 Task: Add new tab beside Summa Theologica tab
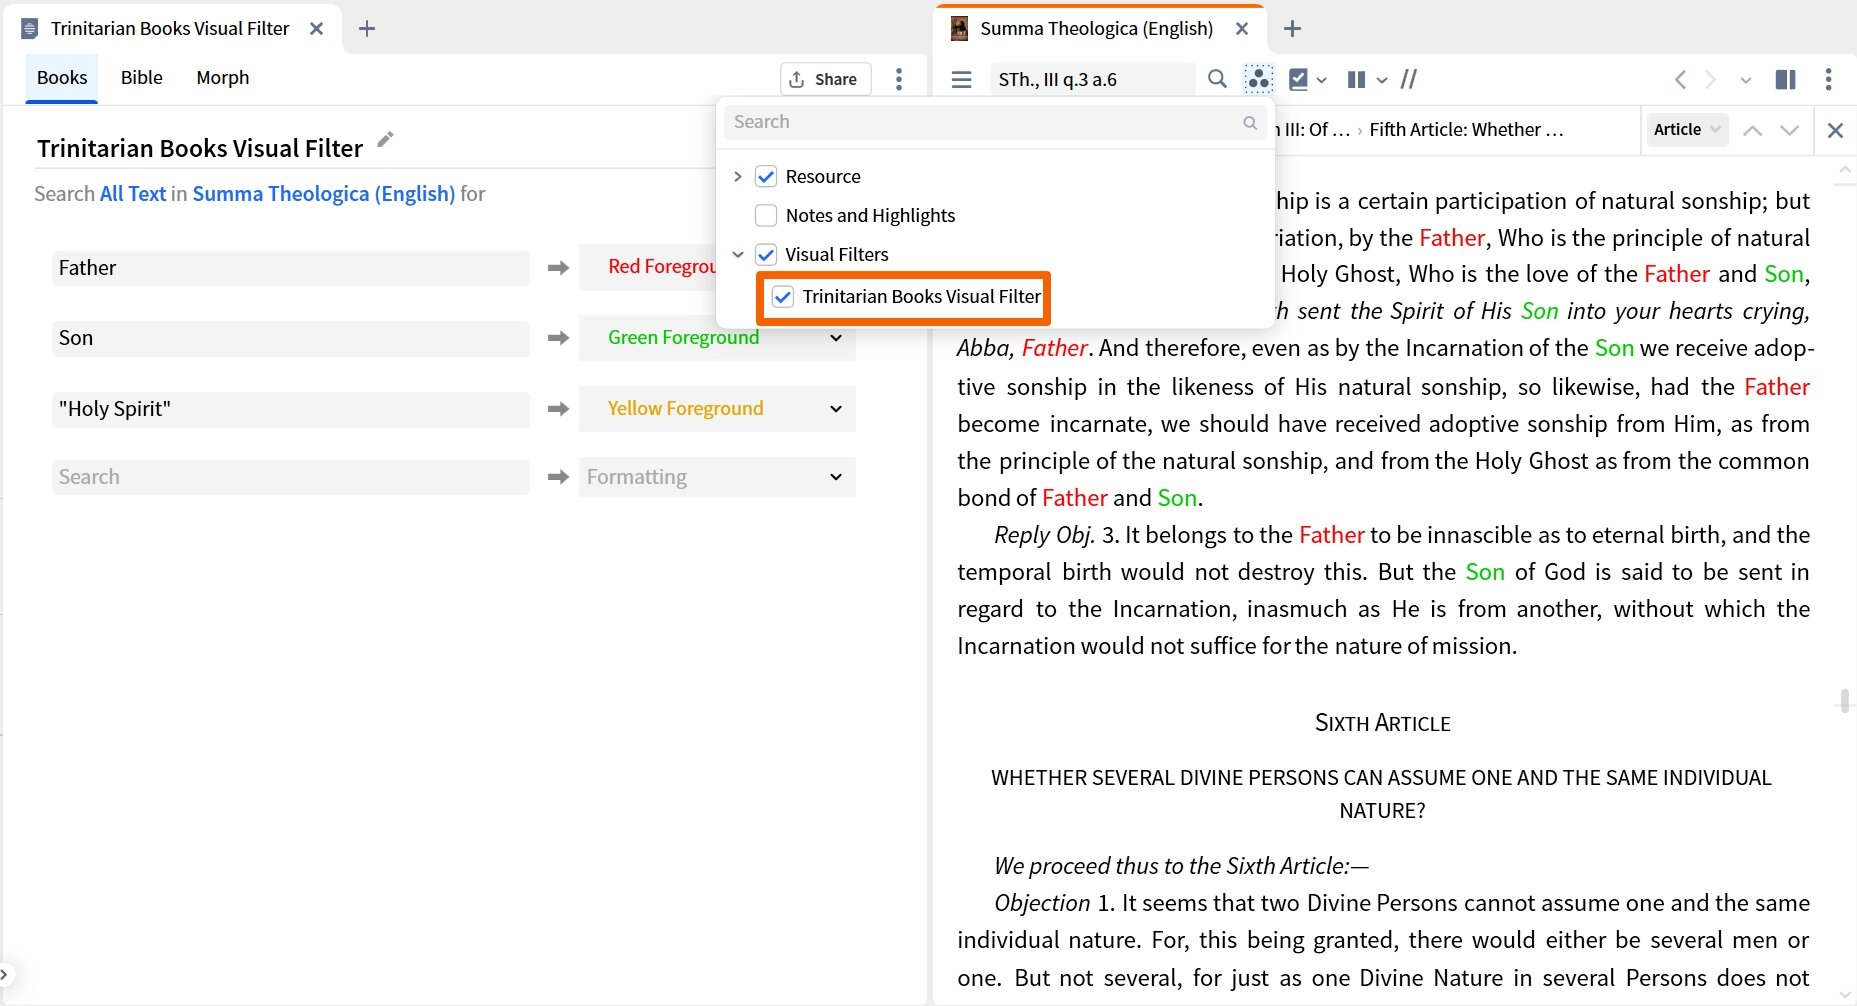[1292, 28]
